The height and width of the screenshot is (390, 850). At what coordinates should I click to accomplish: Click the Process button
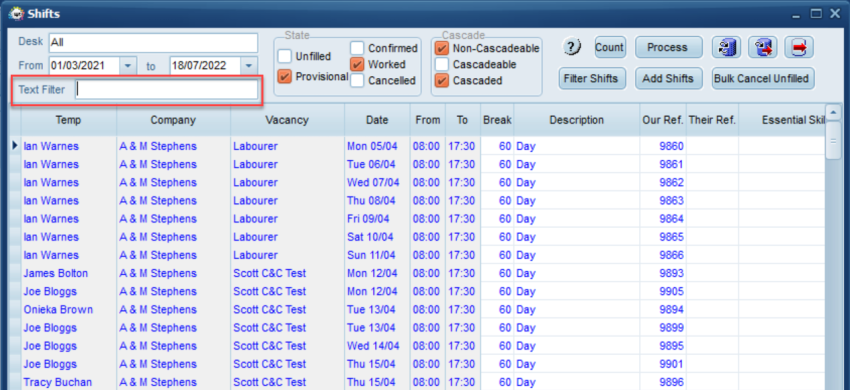tap(667, 48)
